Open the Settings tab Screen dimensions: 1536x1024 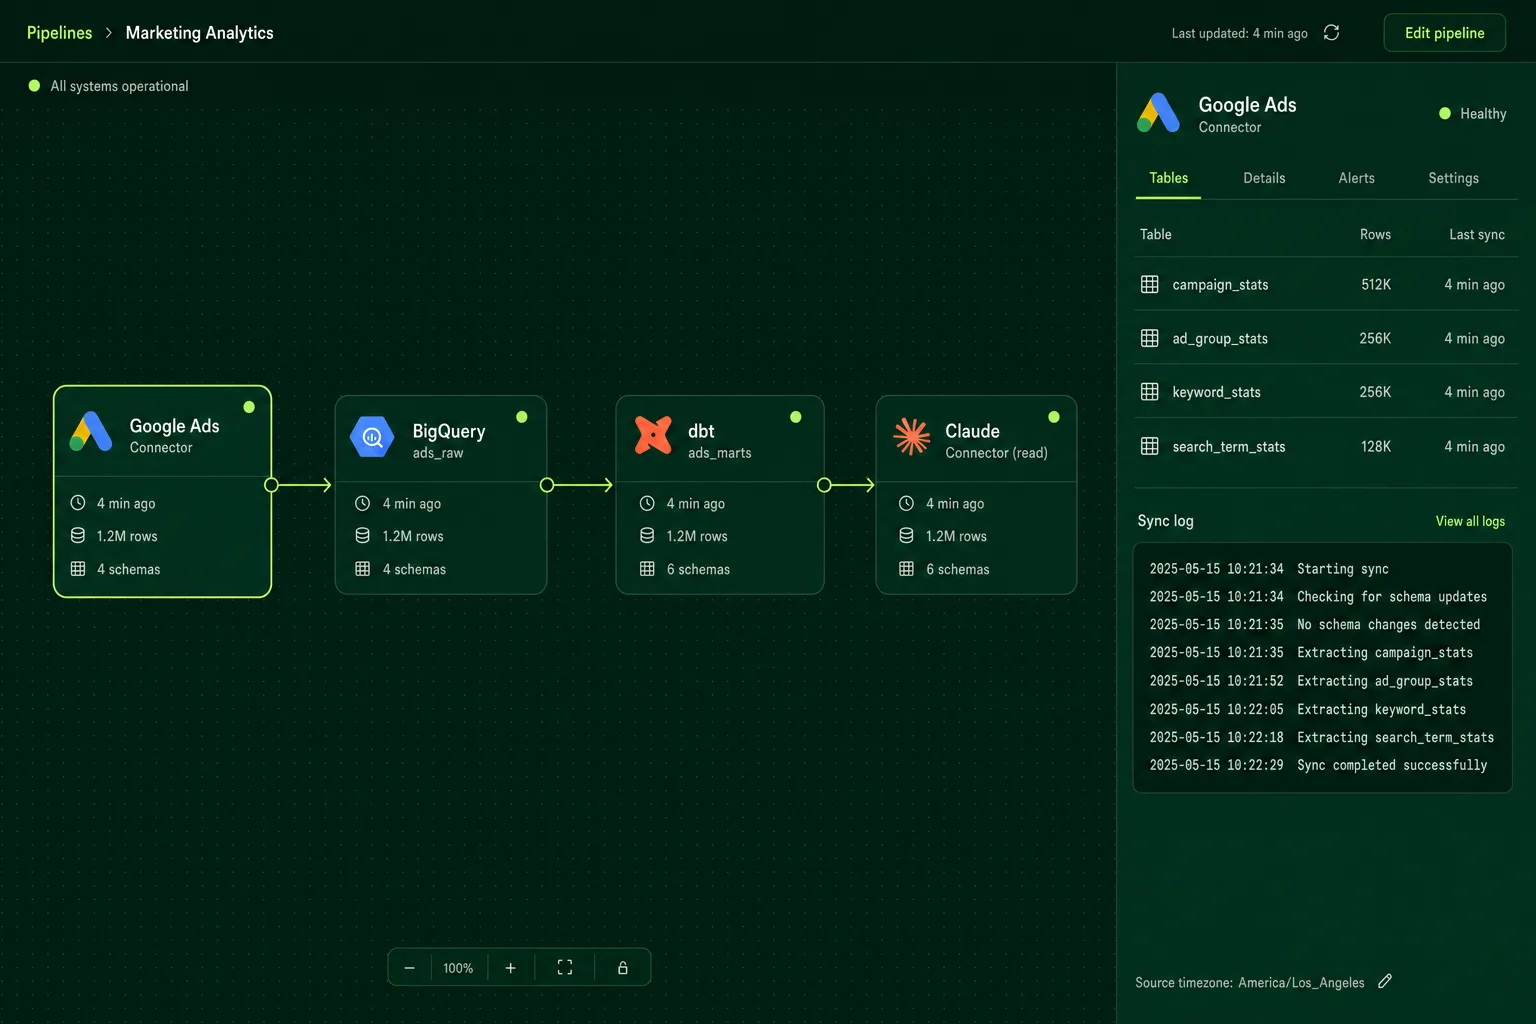[x=1453, y=178]
